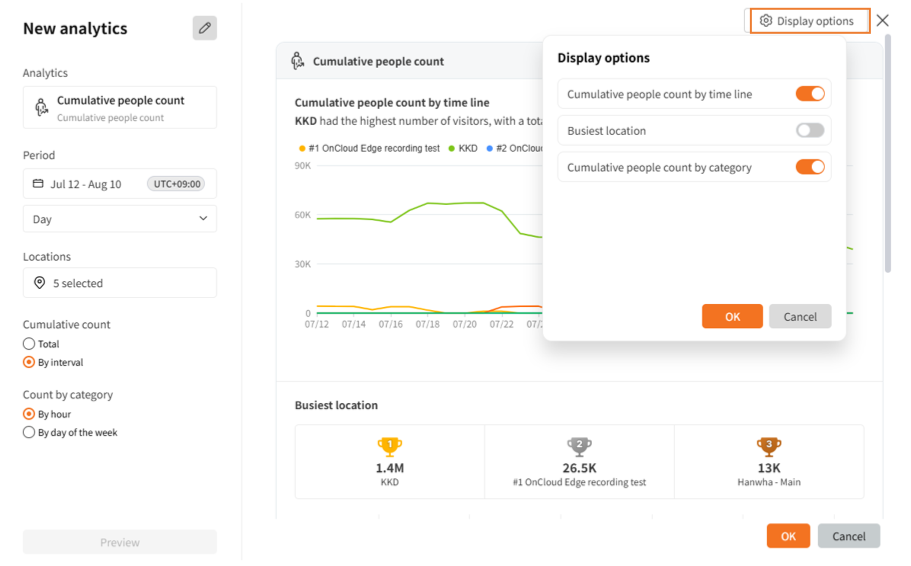This screenshot has height=566, width=911.
Task: Click Cancel in Display options popup
Action: [x=799, y=316]
